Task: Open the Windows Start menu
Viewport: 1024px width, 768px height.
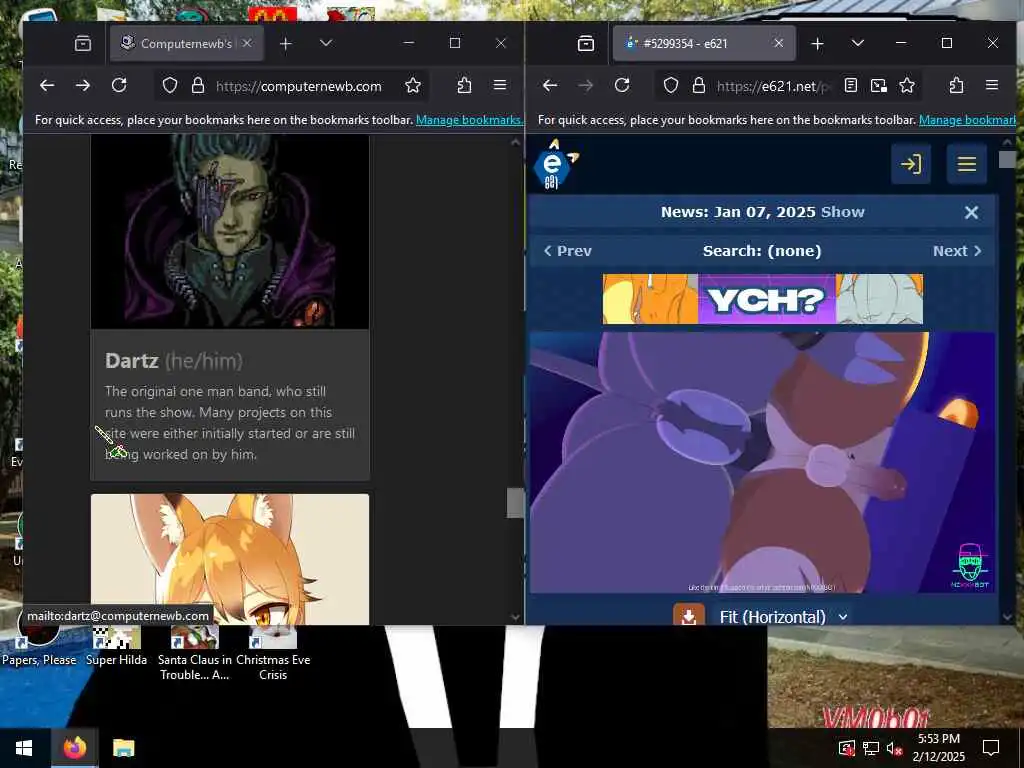Action: point(24,748)
